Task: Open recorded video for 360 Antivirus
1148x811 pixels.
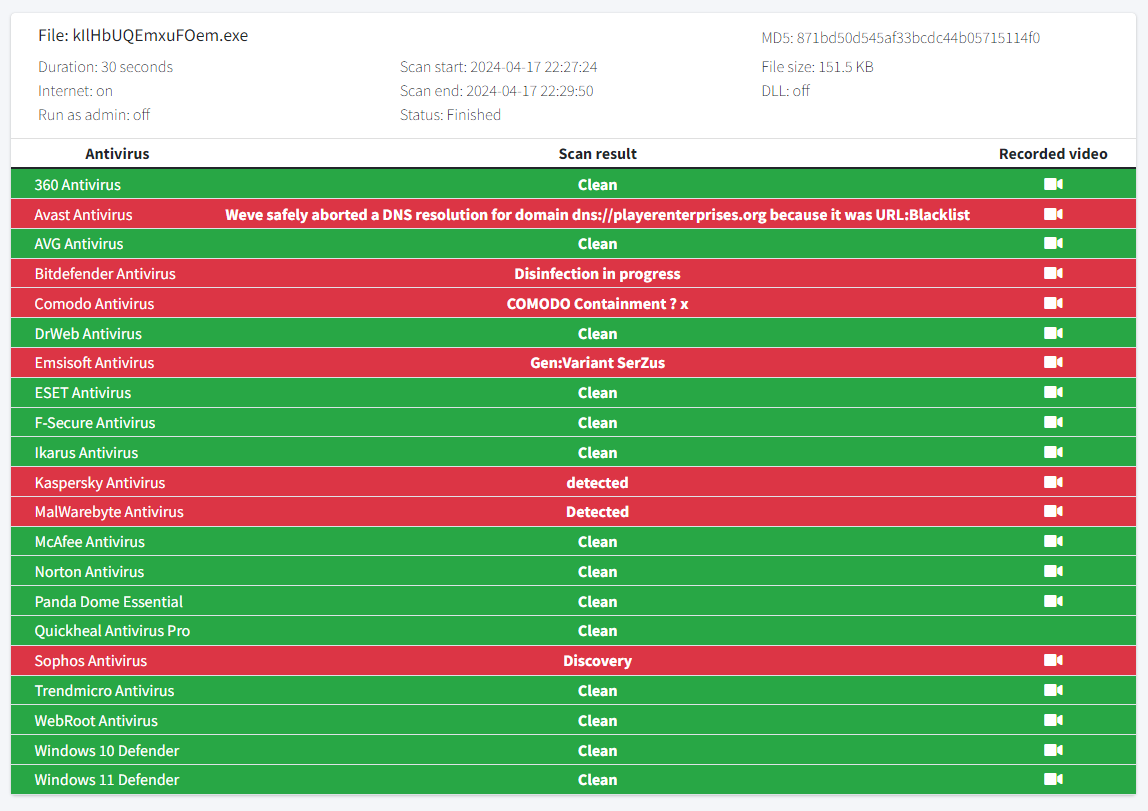Action: [x=1053, y=184]
